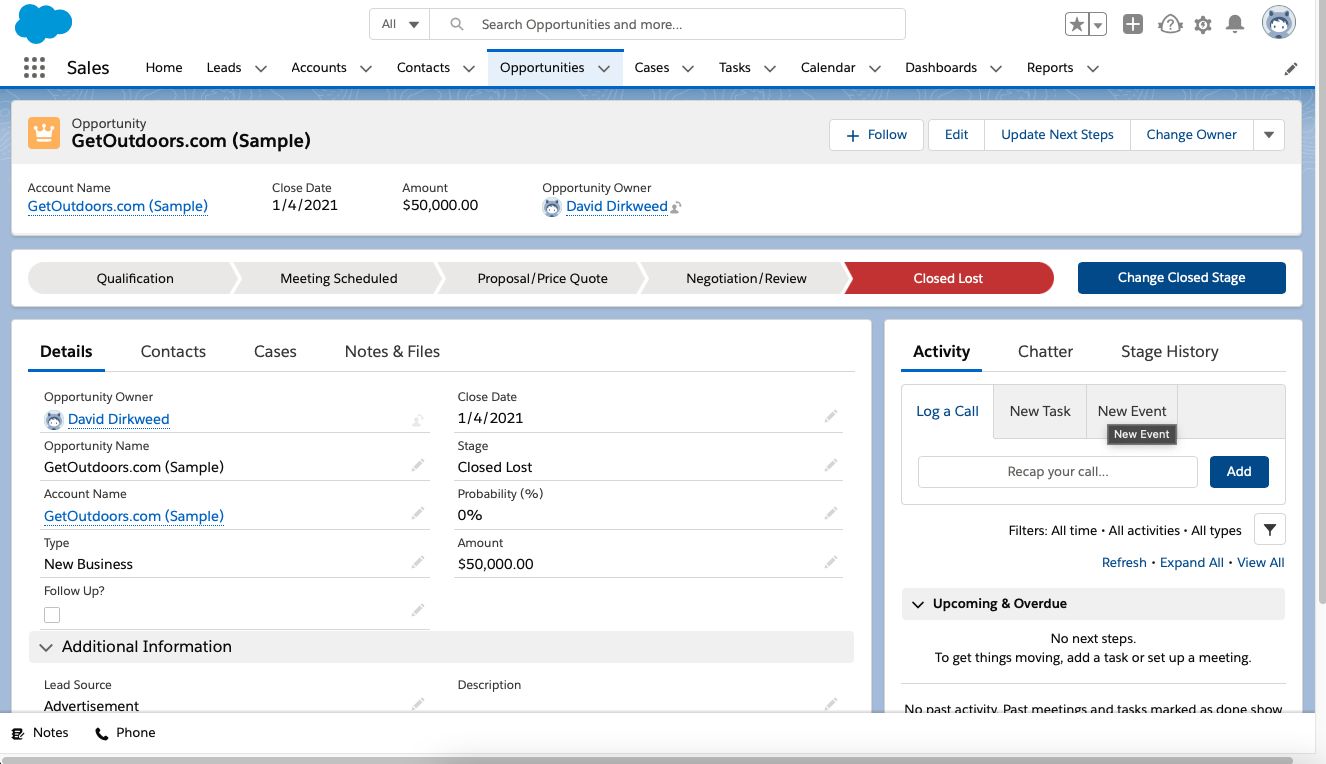The width and height of the screenshot is (1326, 764).
Task: Edit the Lead Source pencil icon
Action: pos(417,704)
